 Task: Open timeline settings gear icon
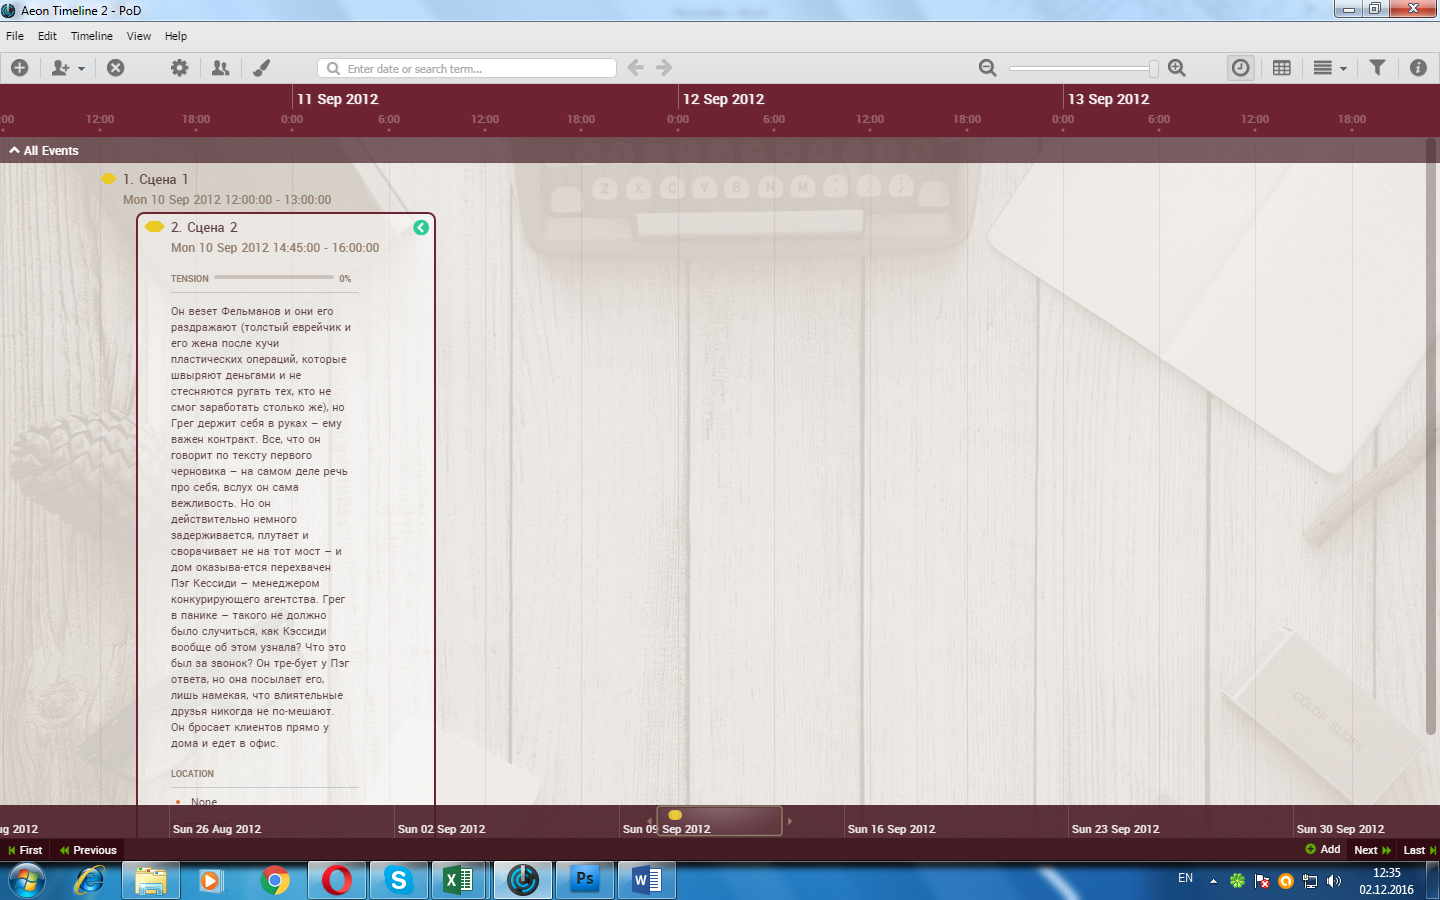click(x=179, y=68)
